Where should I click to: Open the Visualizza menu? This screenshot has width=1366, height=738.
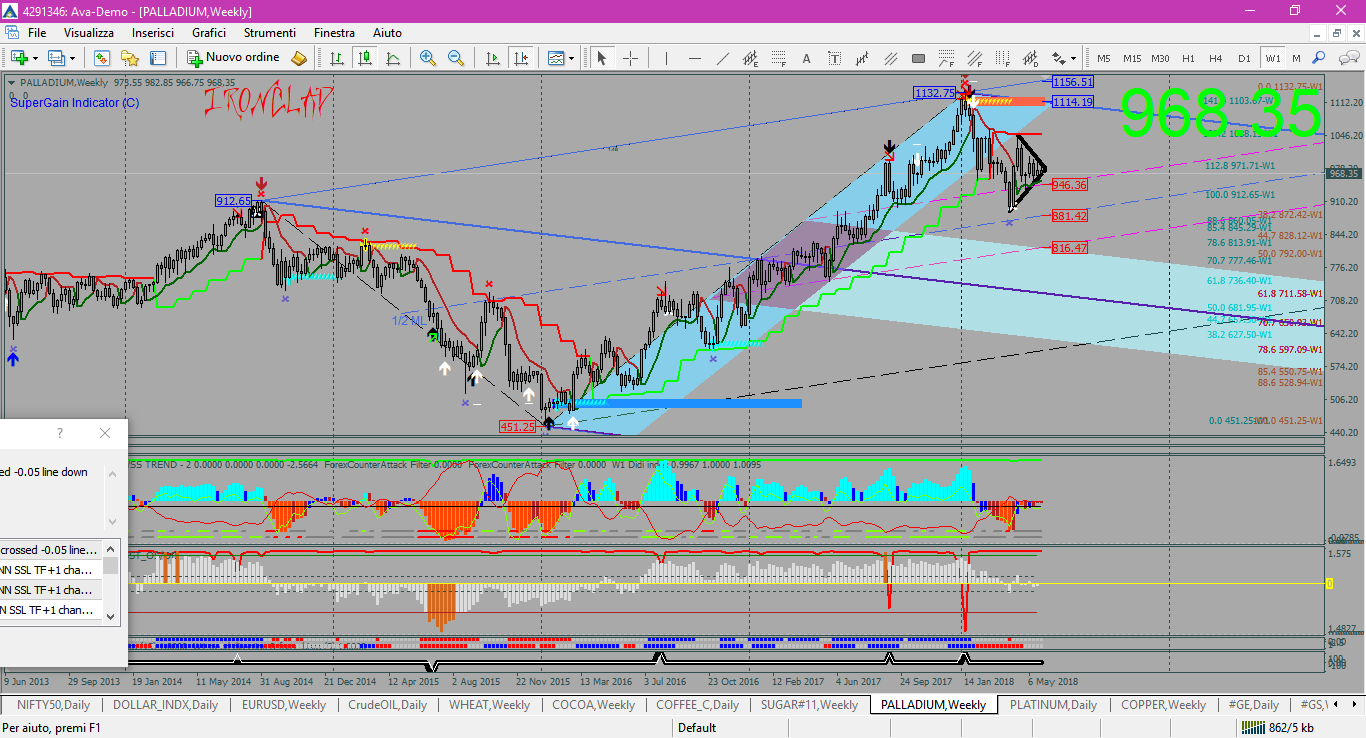(x=89, y=33)
